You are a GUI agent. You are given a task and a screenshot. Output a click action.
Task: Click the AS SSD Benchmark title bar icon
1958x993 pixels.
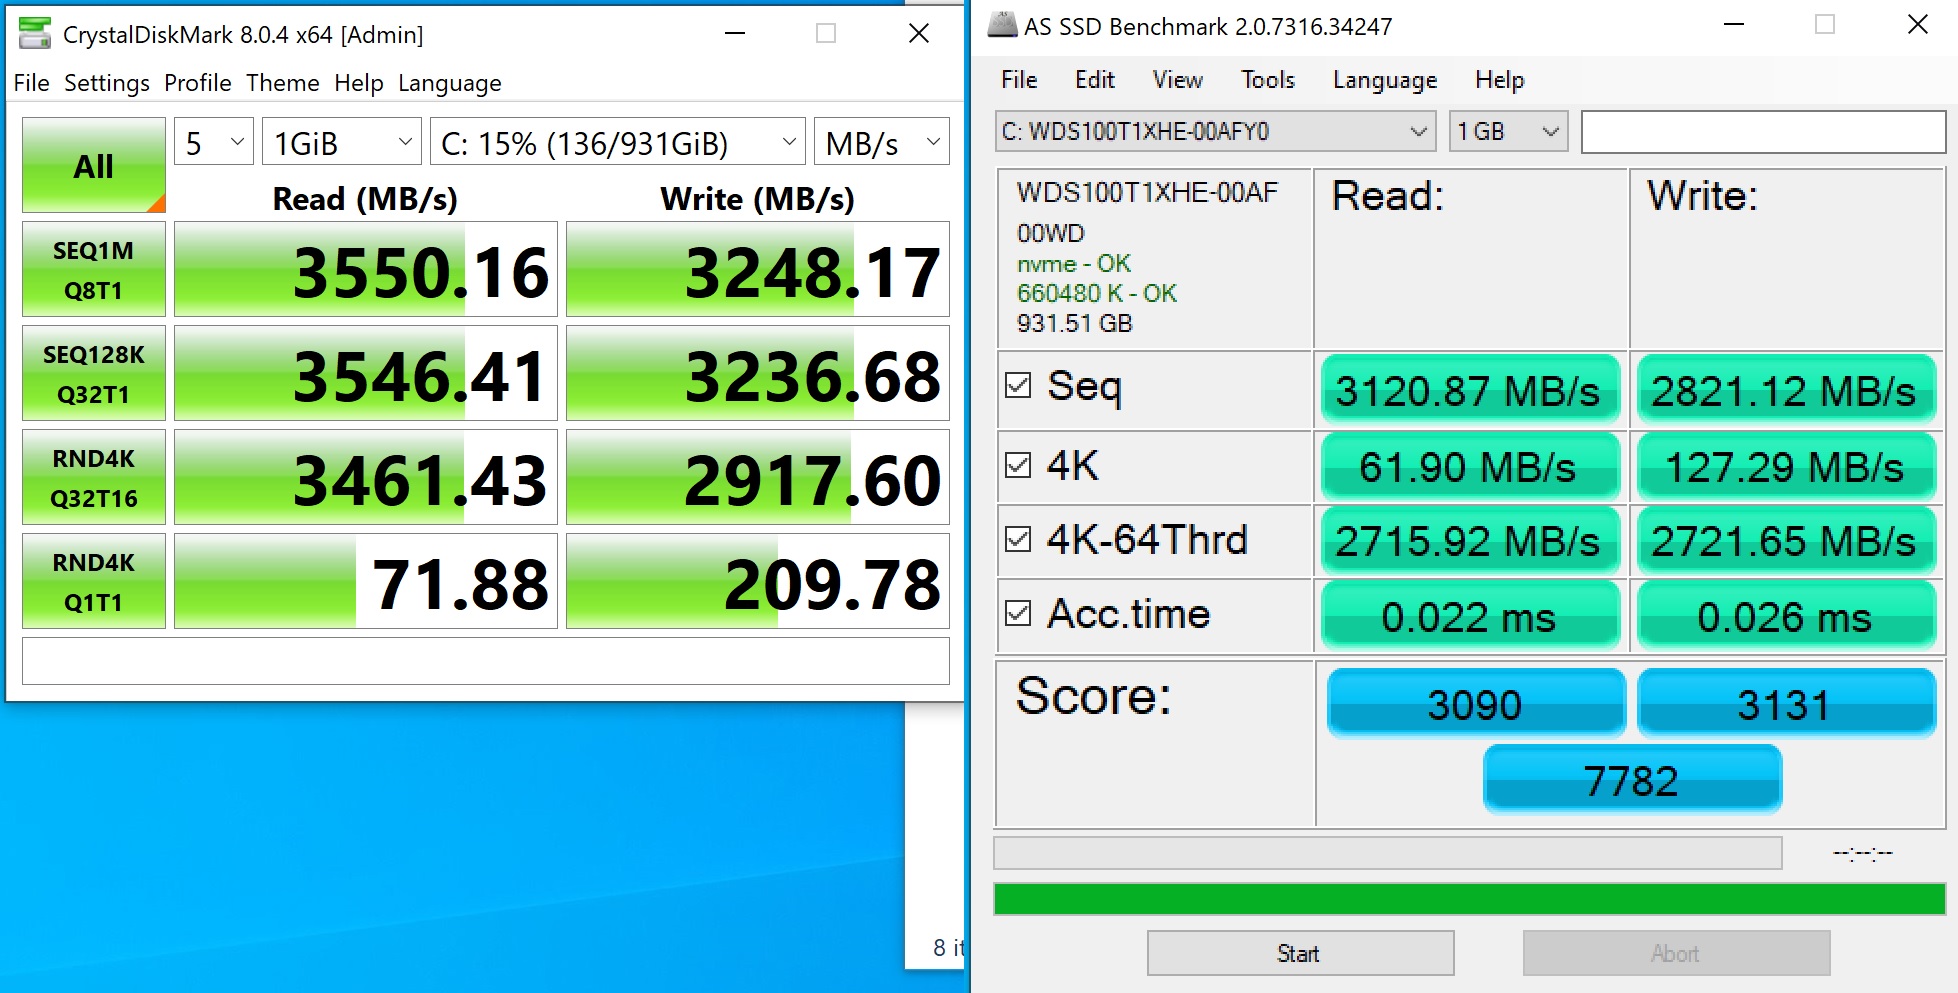click(1002, 25)
